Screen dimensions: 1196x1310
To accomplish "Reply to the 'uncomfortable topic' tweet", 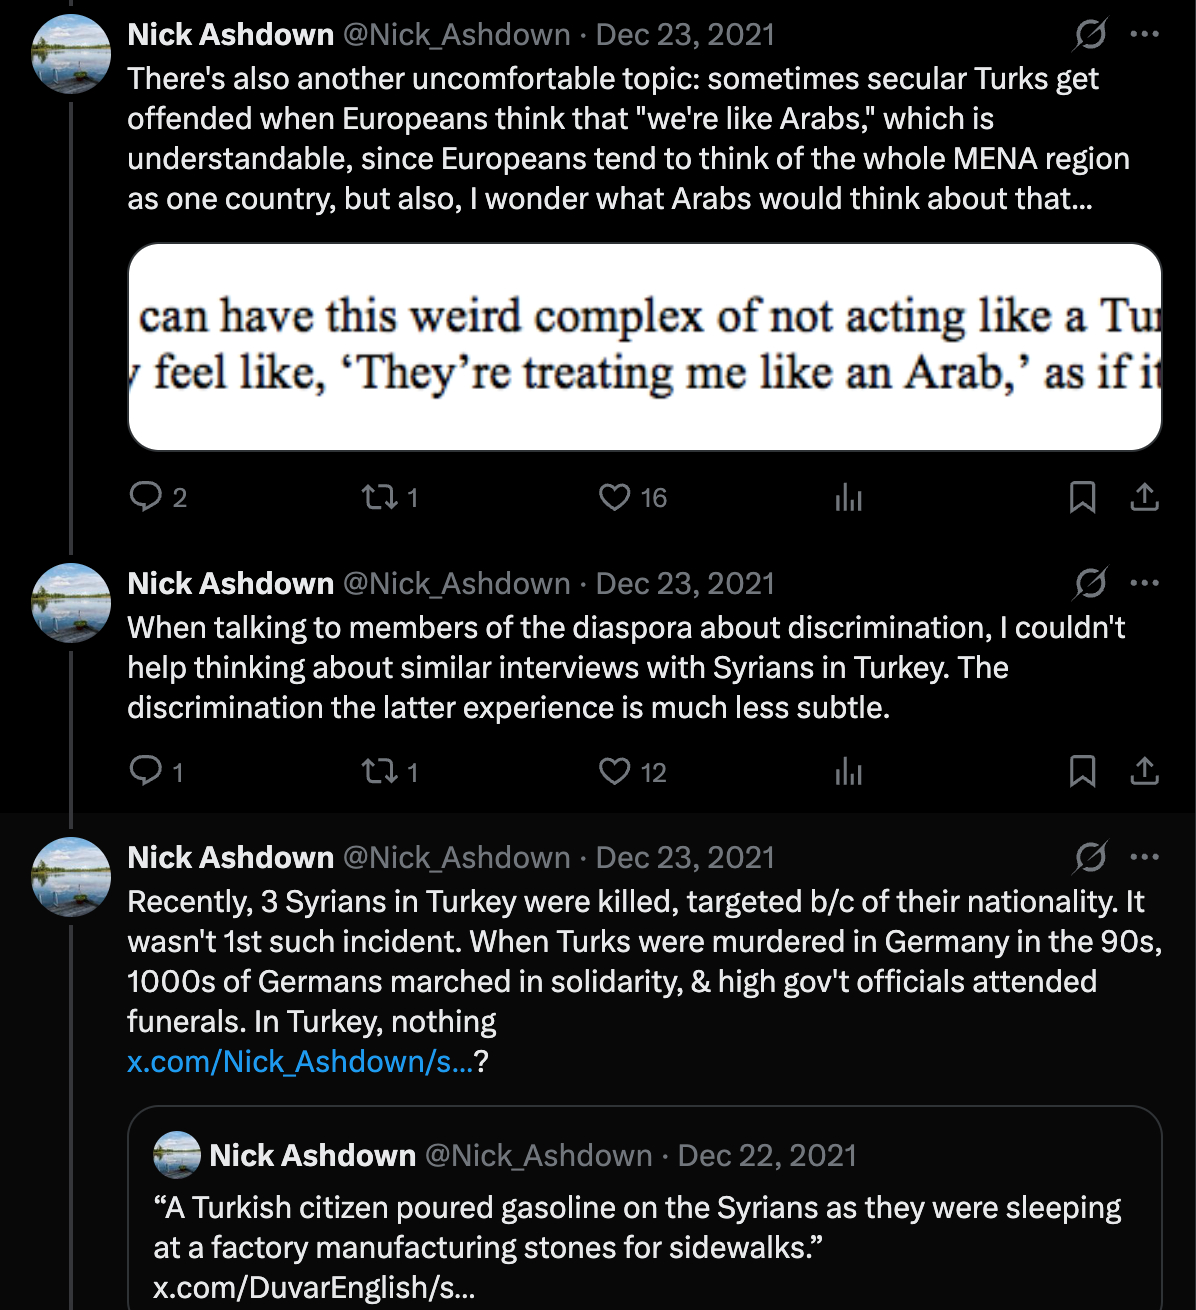I will click(146, 496).
